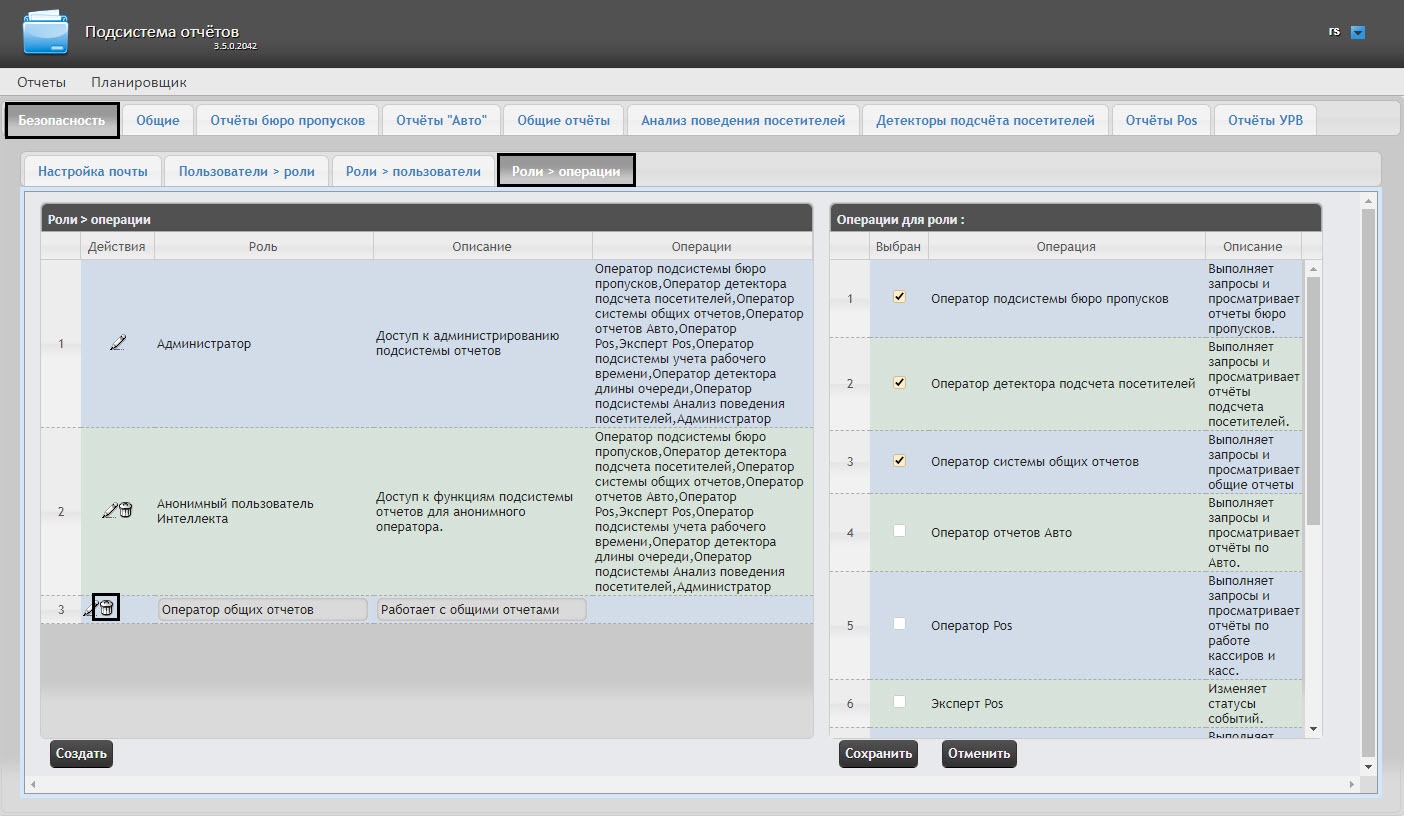Click the operations list scrollbar down arrow
This screenshot has height=816, width=1404.
pos(1313,729)
